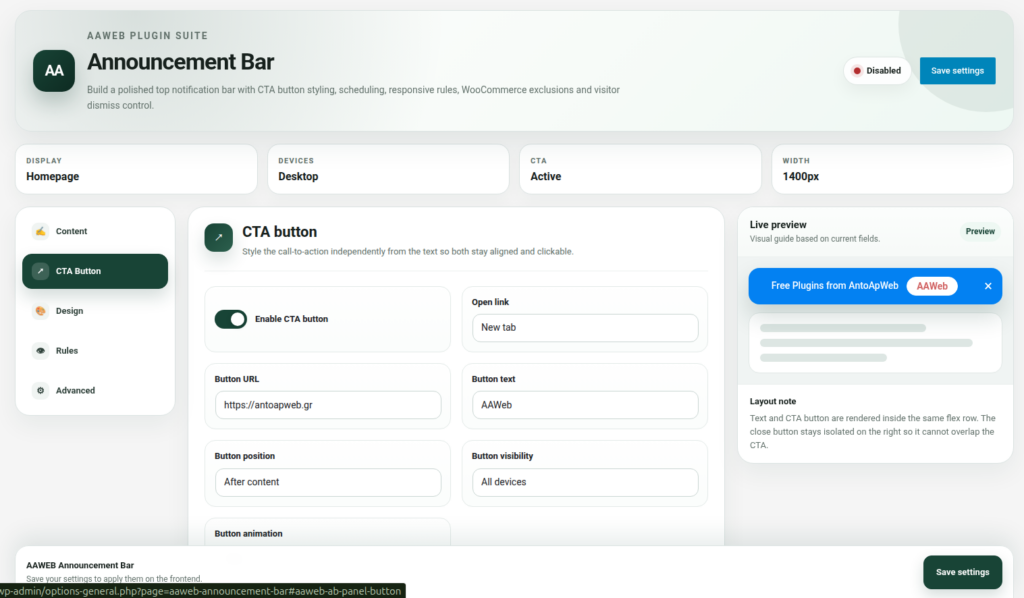Screen dimensions: 1024x598
Task: Close the preview announcement bar with X
Action: [x=988, y=286]
